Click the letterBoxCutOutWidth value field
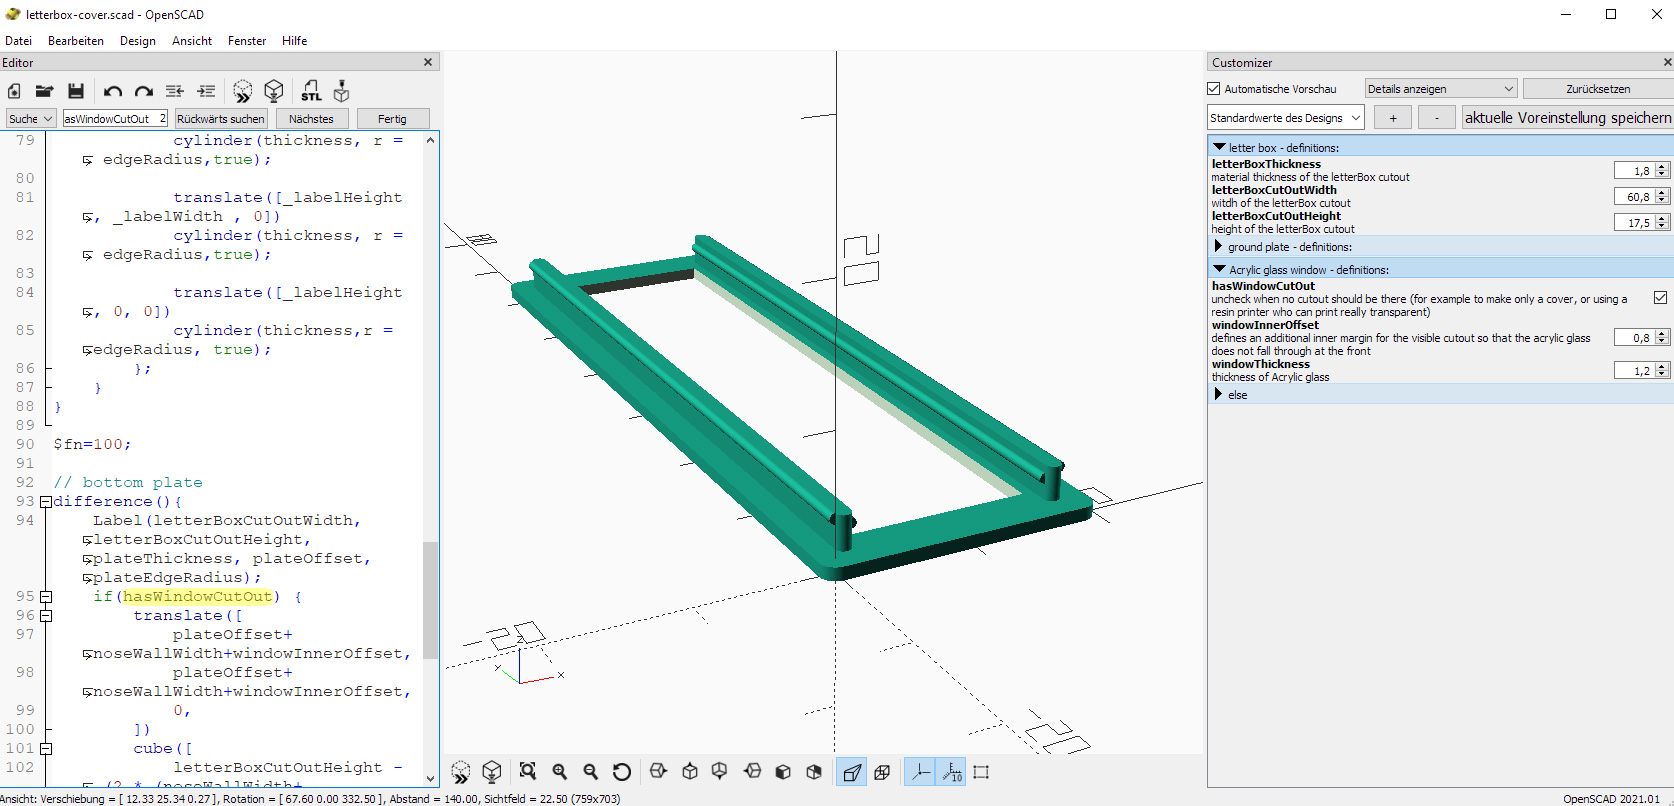Screen dimensions: 1674x806 (x=1634, y=197)
